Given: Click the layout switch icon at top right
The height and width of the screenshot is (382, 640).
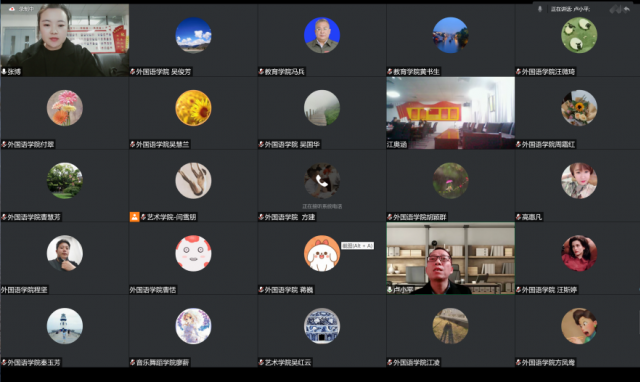Looking at the screenshot, I should pos(615,9).
